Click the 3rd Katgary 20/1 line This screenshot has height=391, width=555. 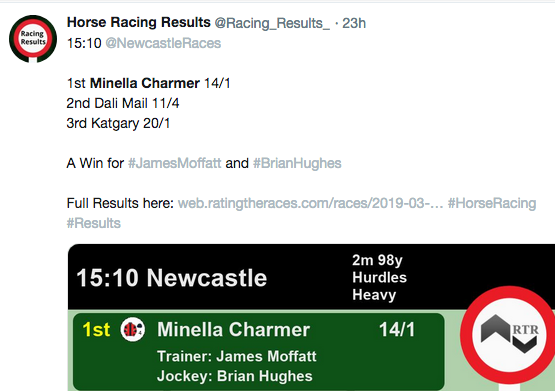(118, 123)
